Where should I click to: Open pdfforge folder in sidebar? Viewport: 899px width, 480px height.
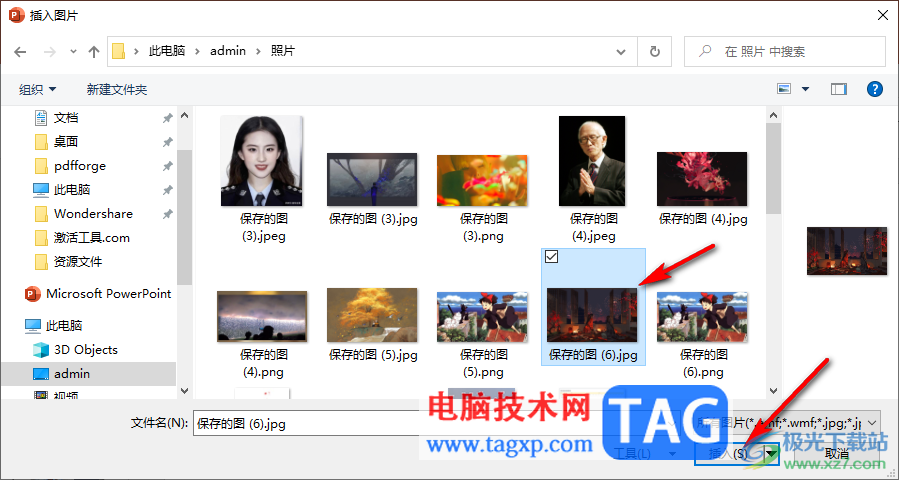(x=80, y=166)
